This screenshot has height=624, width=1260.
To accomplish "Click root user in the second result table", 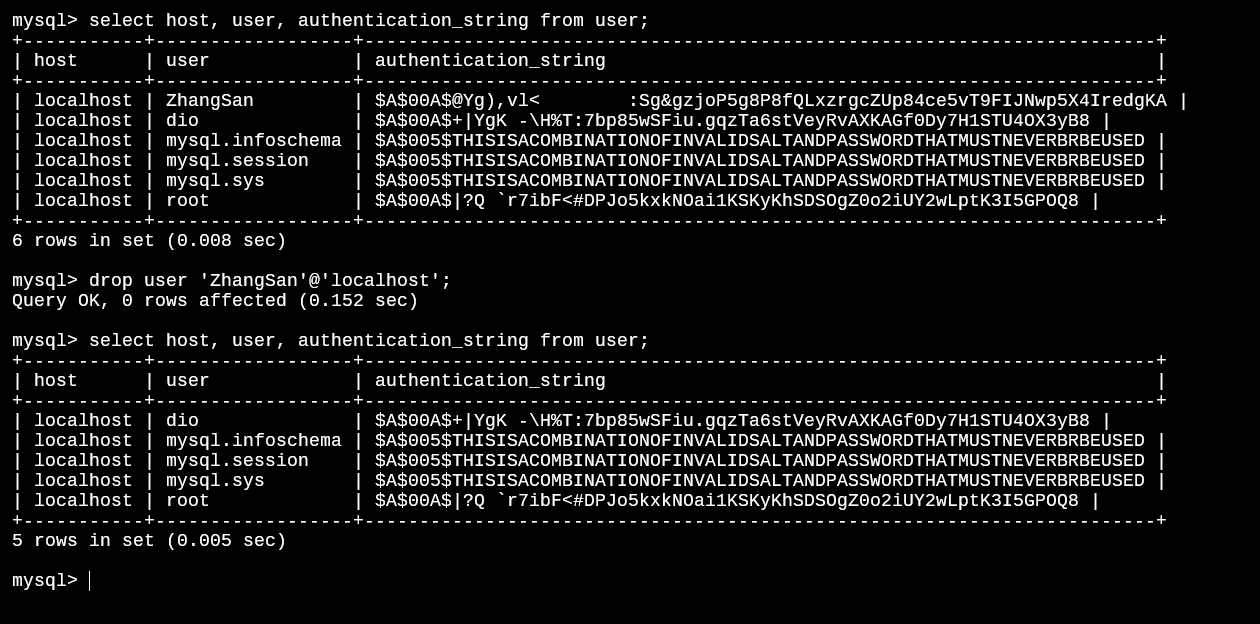I will coord(187,501).
